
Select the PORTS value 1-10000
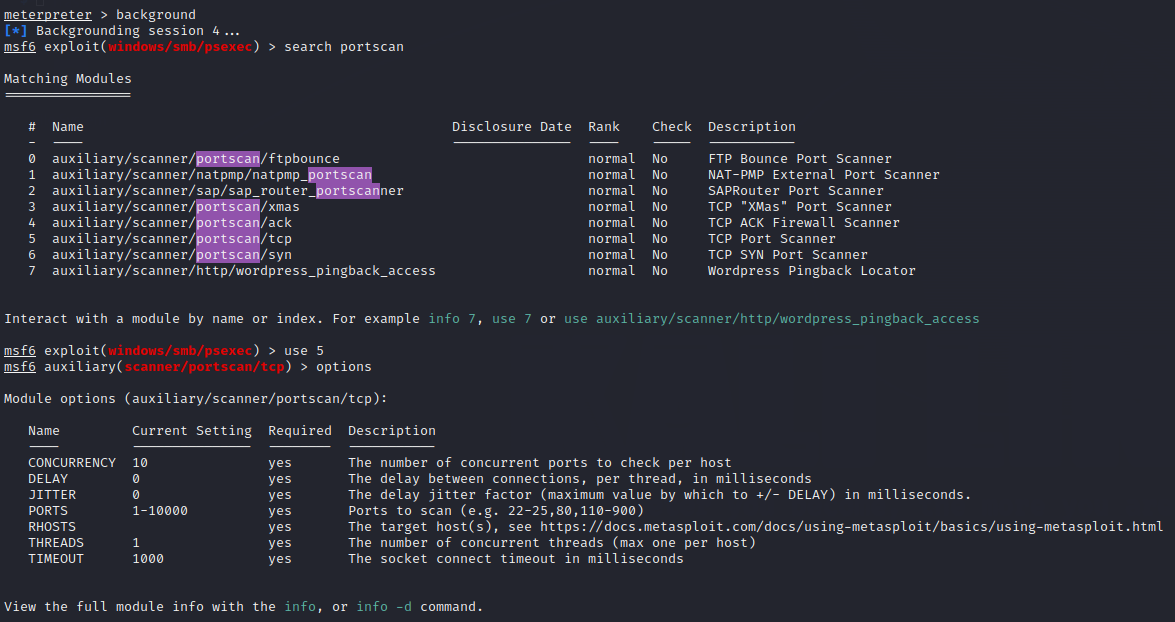click(159, 511)
